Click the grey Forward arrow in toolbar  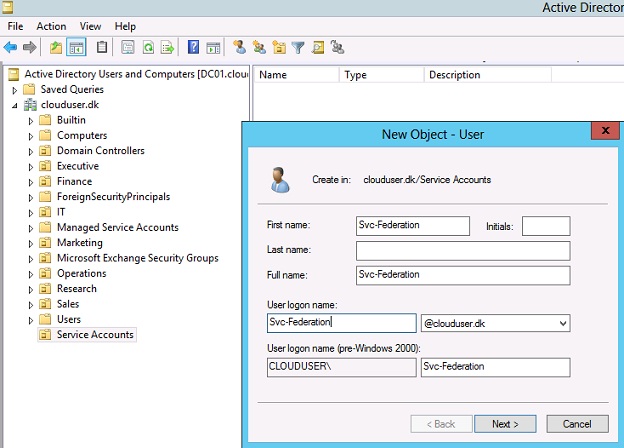click(30, 48)
